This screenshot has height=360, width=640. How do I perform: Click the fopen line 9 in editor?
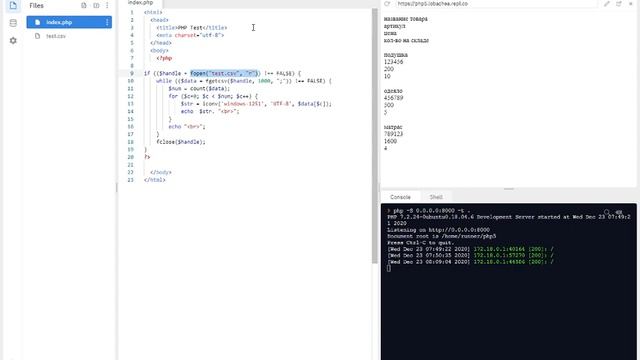pyautogui.click(x=222, y=73)
